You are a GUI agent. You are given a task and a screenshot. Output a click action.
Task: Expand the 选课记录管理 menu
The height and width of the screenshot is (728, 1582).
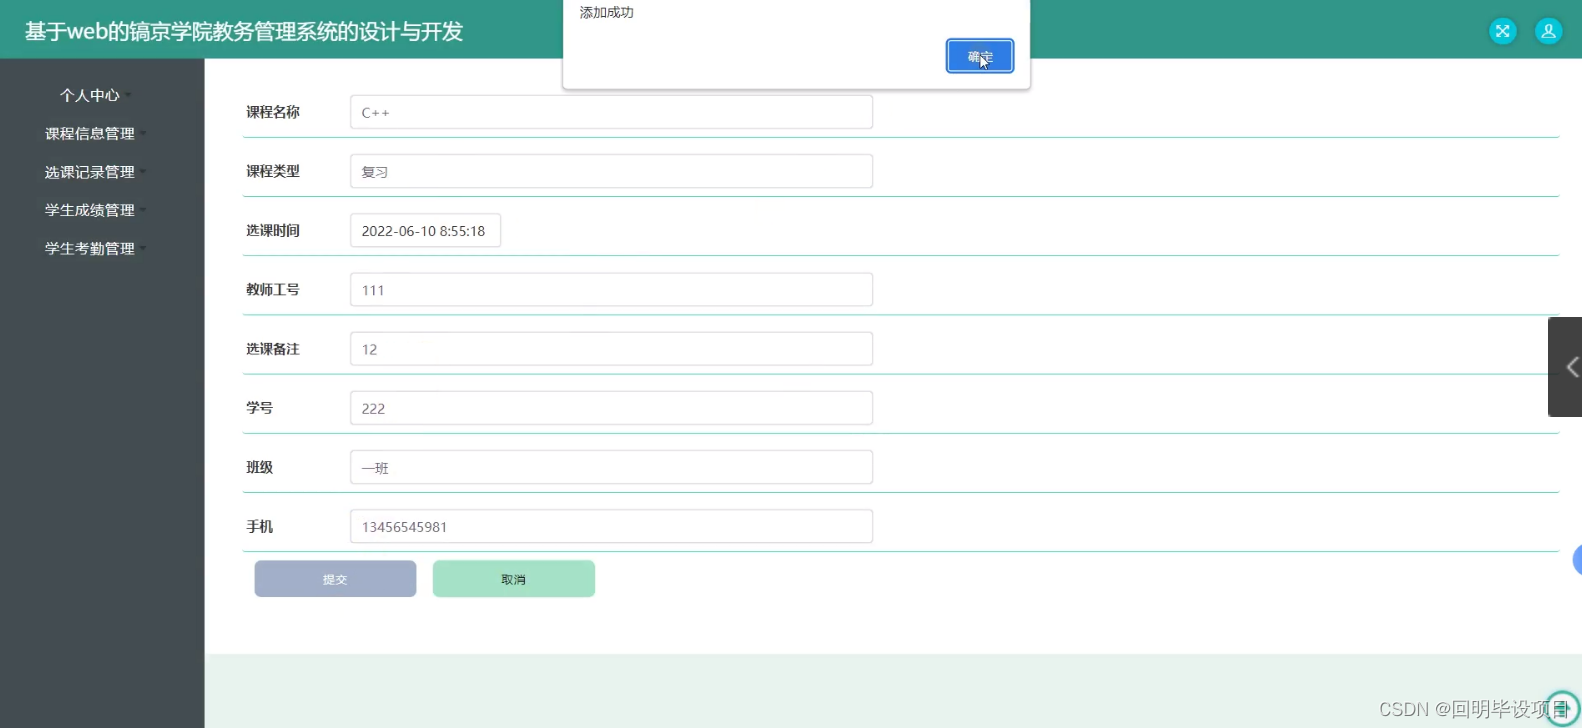tap(95, 172)
